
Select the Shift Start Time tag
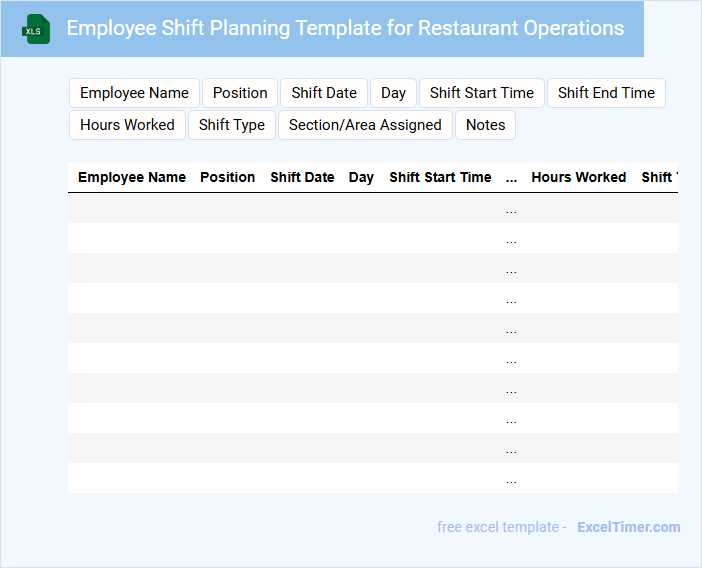tap(482, 93)
